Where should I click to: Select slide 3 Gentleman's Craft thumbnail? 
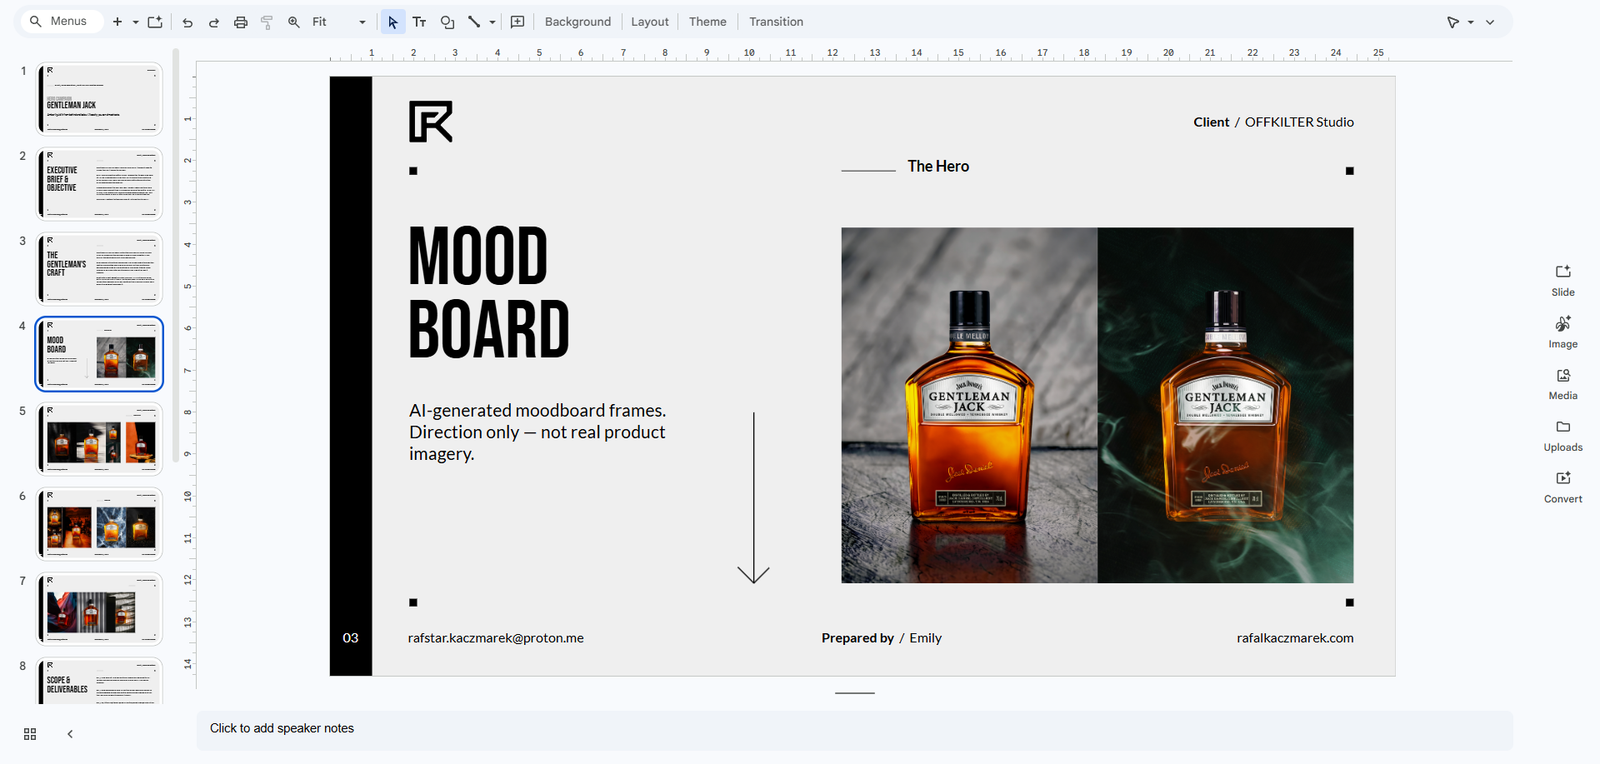click(x=99, y=269)
